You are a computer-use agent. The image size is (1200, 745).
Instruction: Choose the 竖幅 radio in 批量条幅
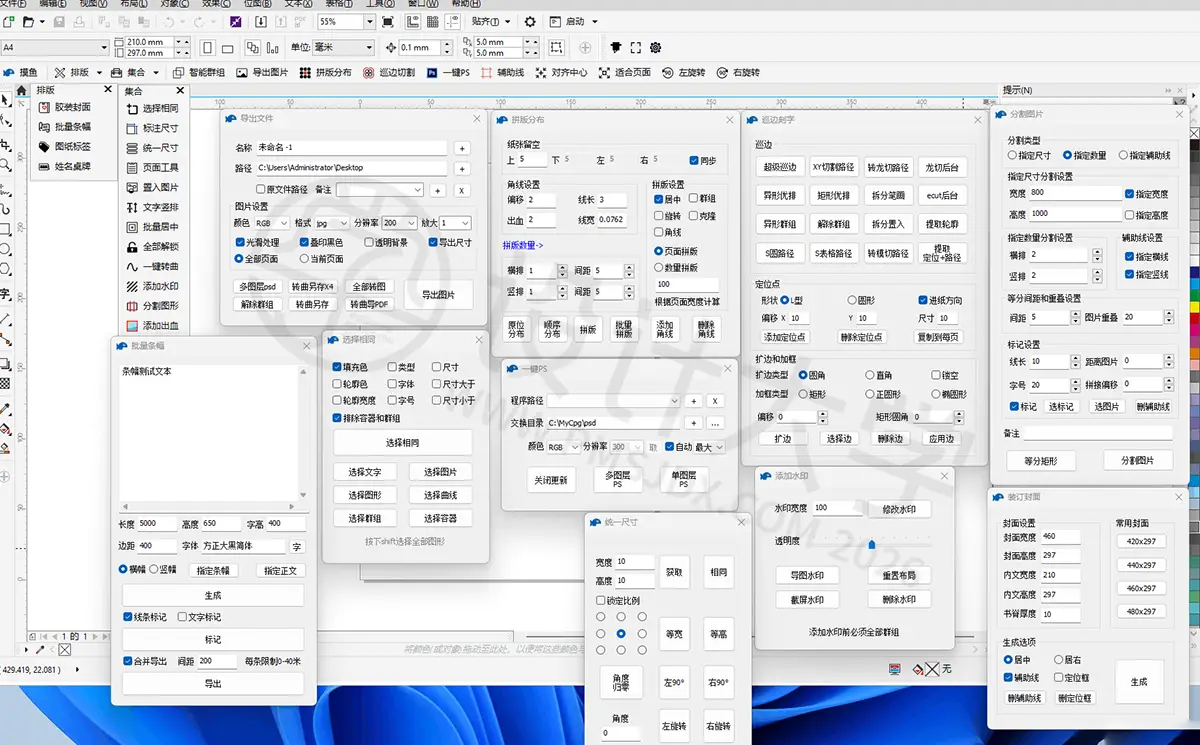pos(154,569)
